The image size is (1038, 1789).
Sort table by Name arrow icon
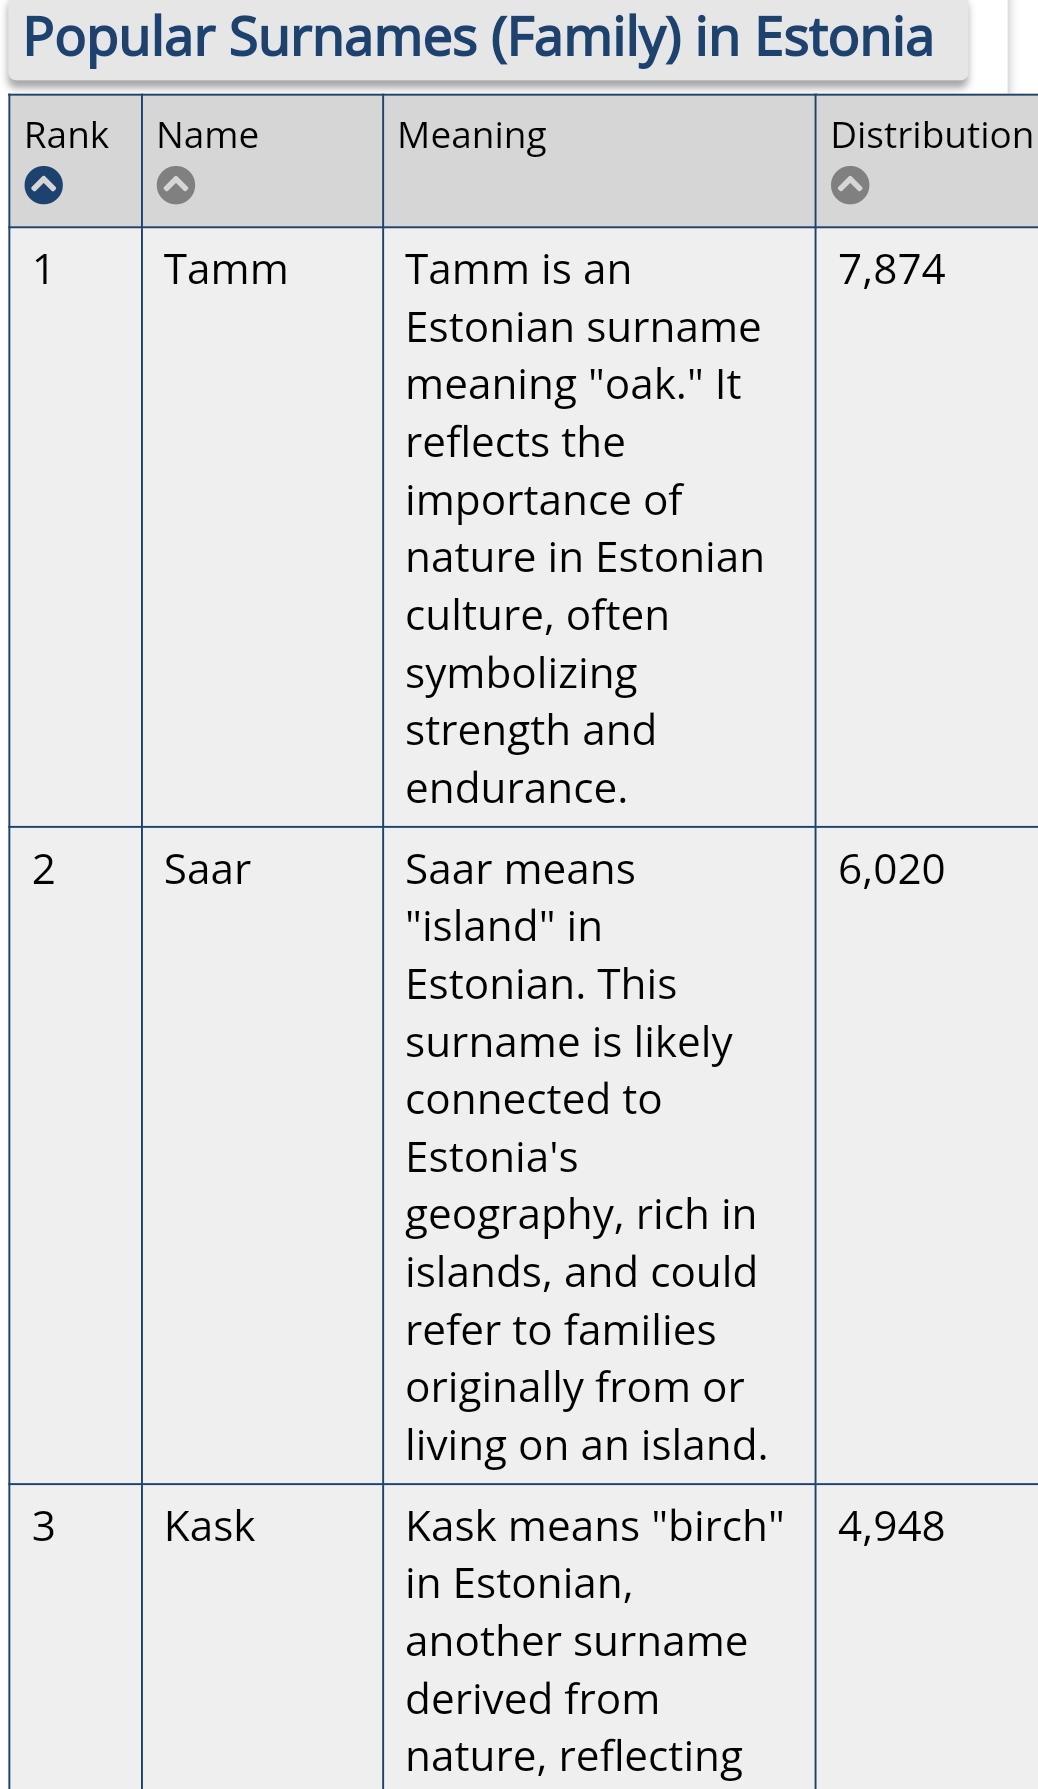[176, 185]
